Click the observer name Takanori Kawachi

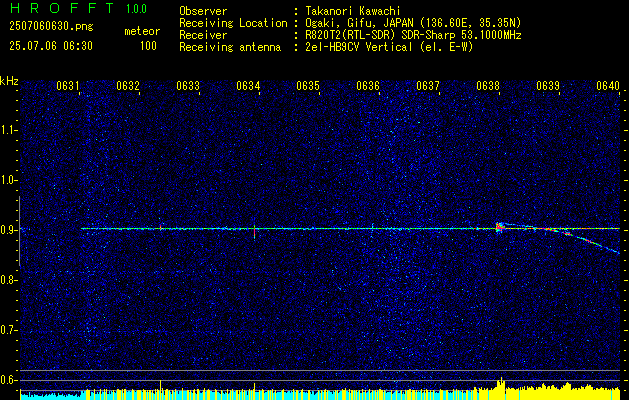[353, 11]
